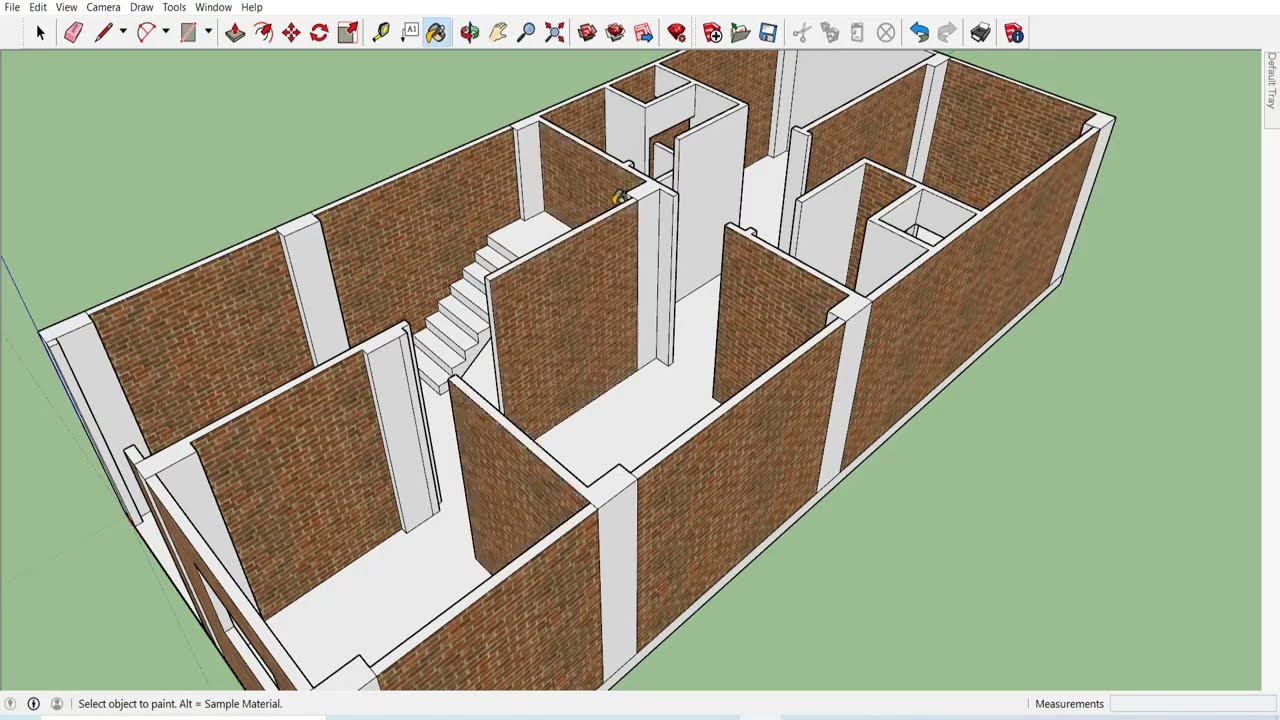
Task: Click the Zoom Extents tool
Action: point(554,33)
